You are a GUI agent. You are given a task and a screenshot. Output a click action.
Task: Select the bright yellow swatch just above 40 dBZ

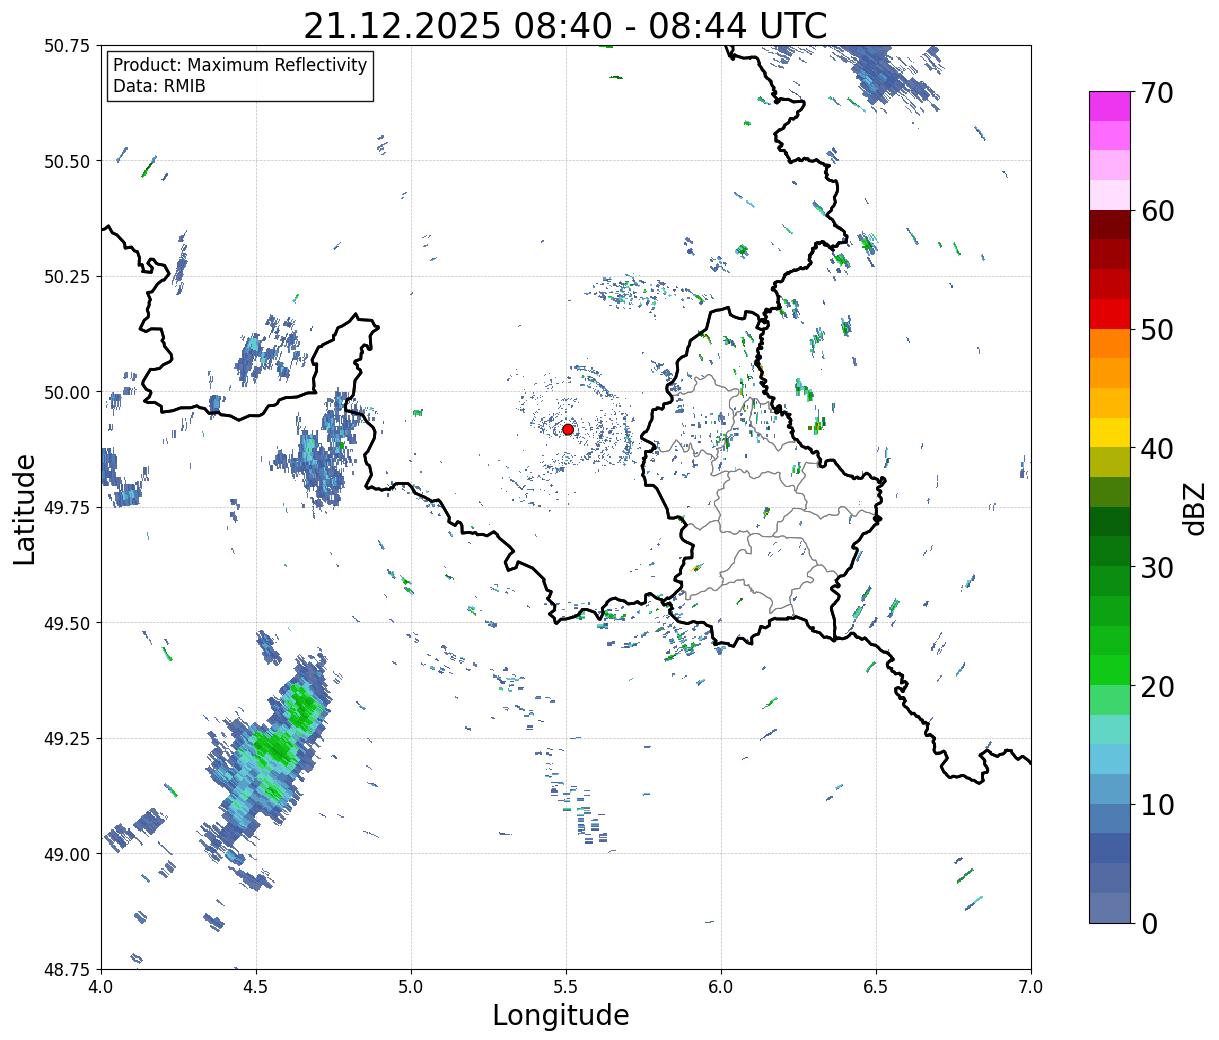coord(1109,432)
